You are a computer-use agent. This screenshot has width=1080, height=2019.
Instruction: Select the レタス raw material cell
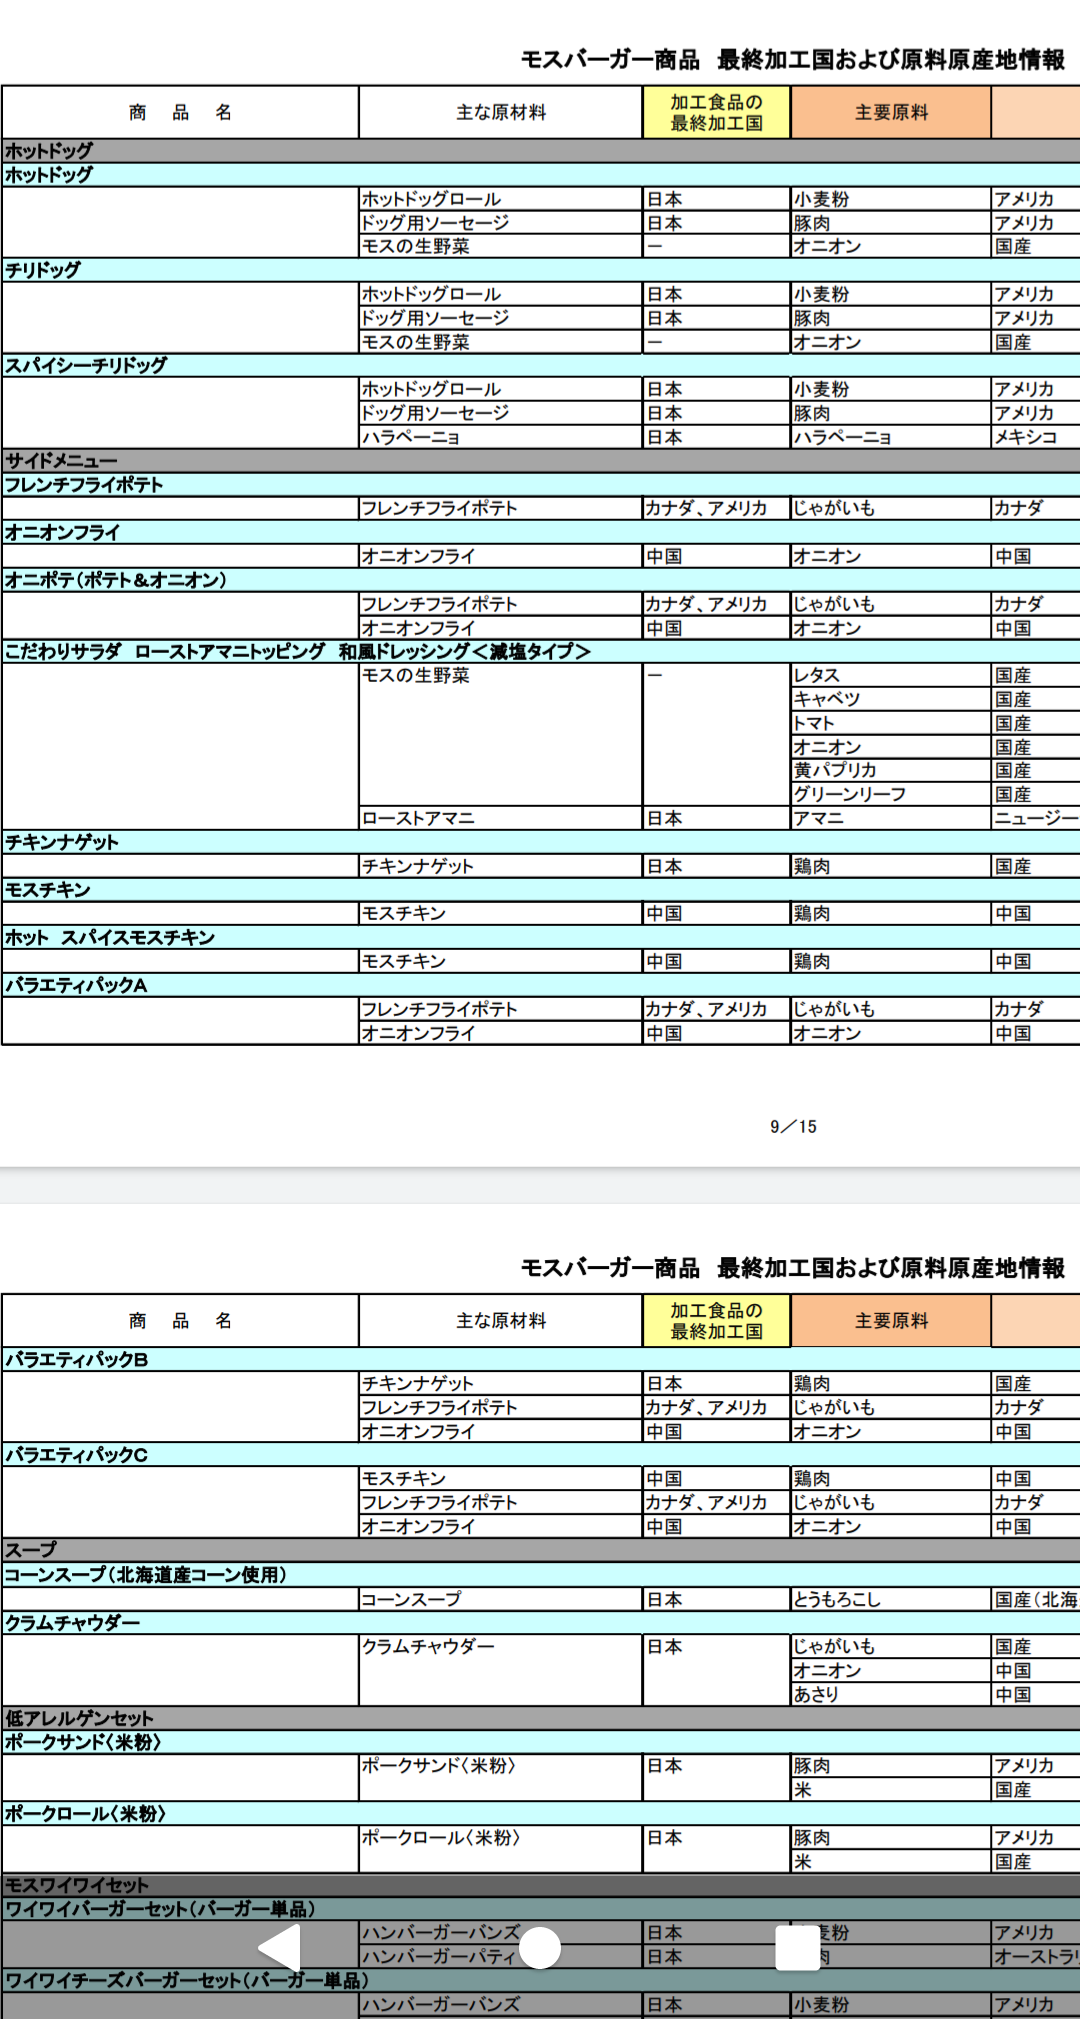tap(890, 675)
